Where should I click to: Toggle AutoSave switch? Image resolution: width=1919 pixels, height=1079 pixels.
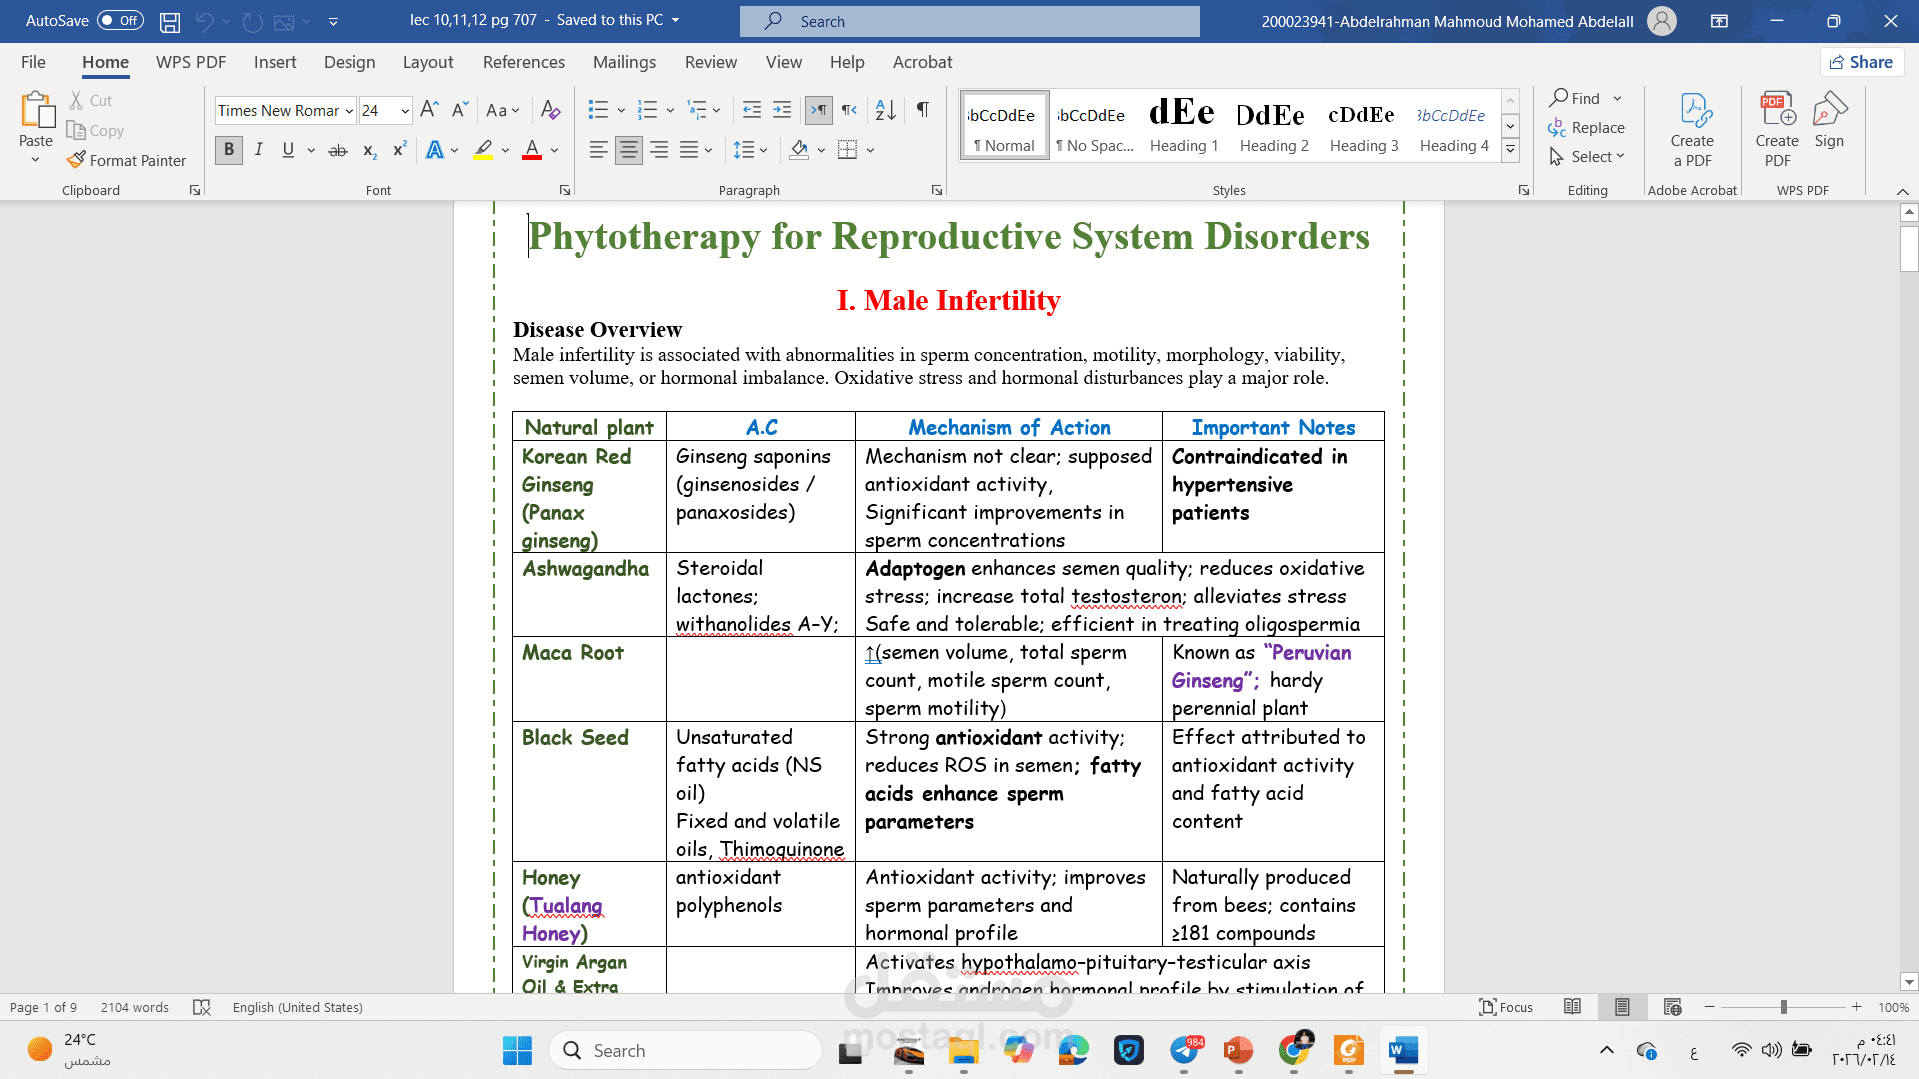(120, 21)
